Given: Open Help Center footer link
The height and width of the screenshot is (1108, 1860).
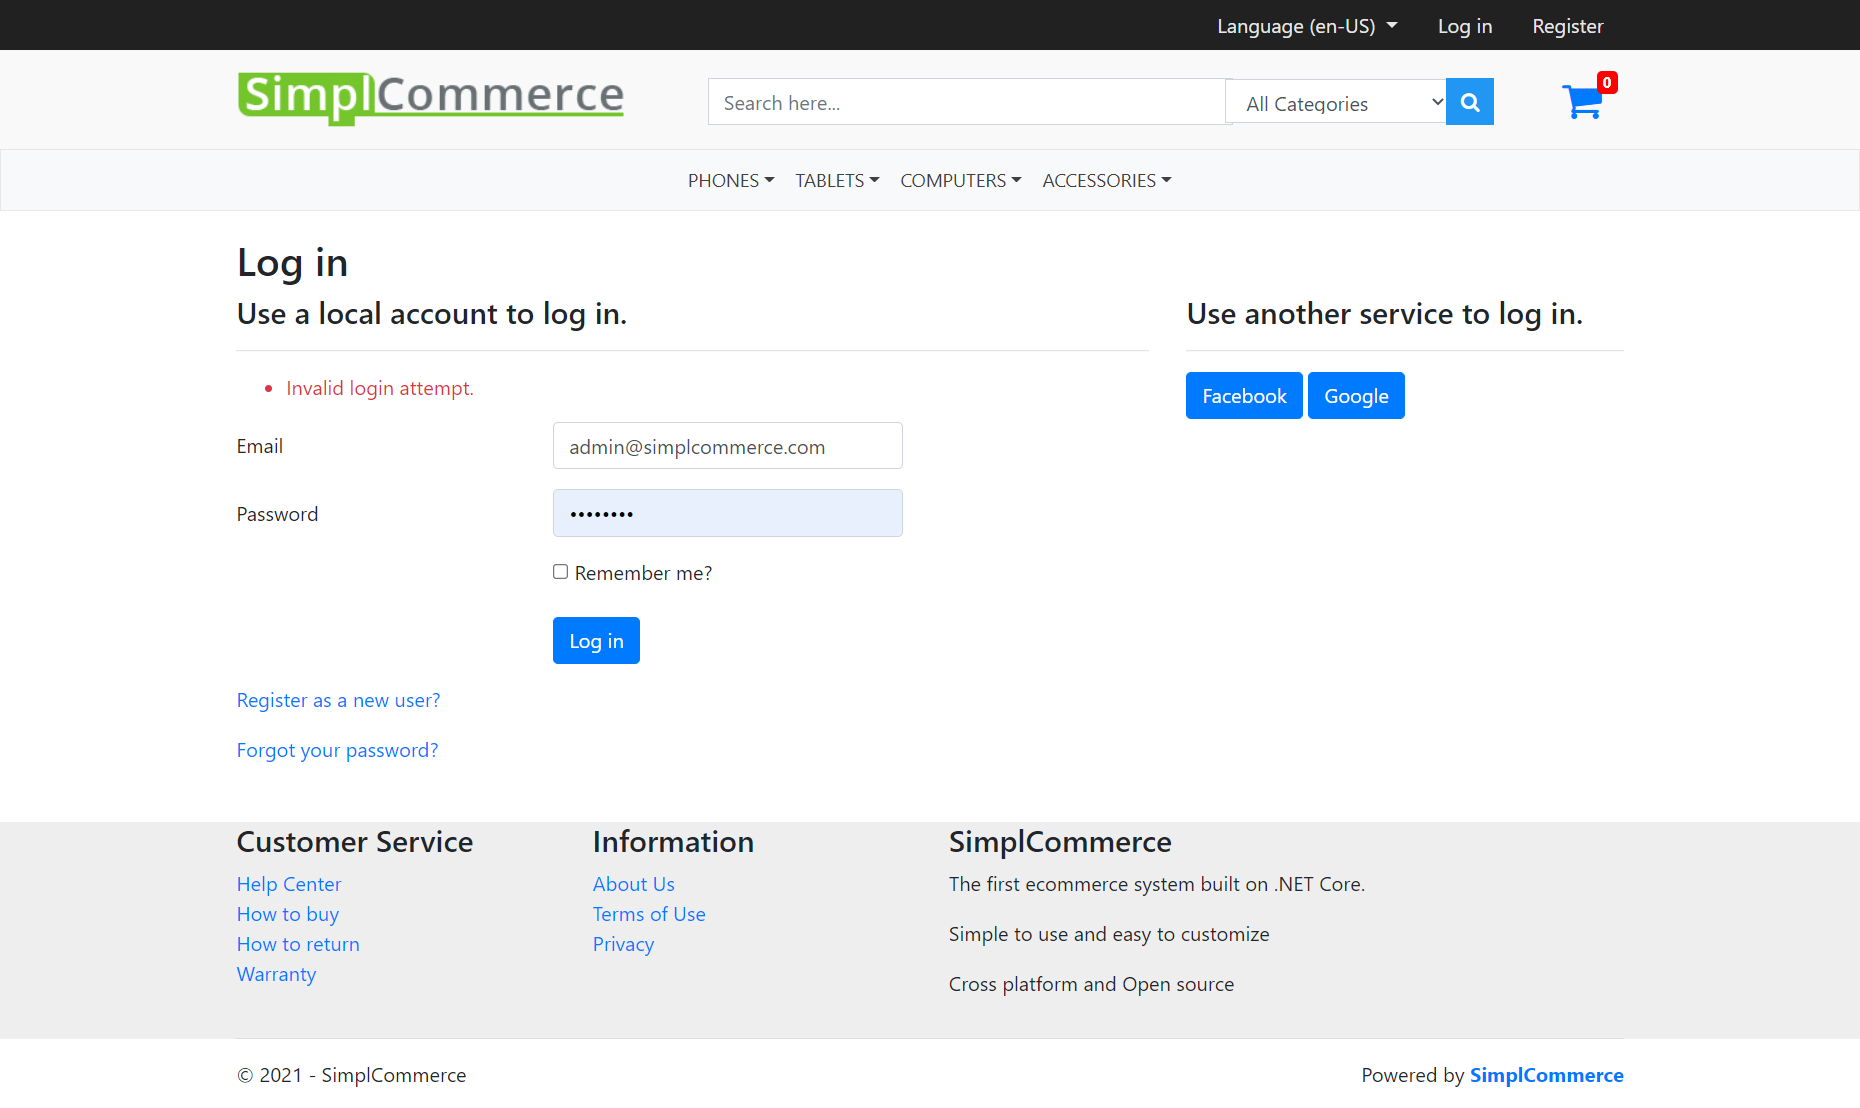Looking at the screenshot, I should pos(289,885).
